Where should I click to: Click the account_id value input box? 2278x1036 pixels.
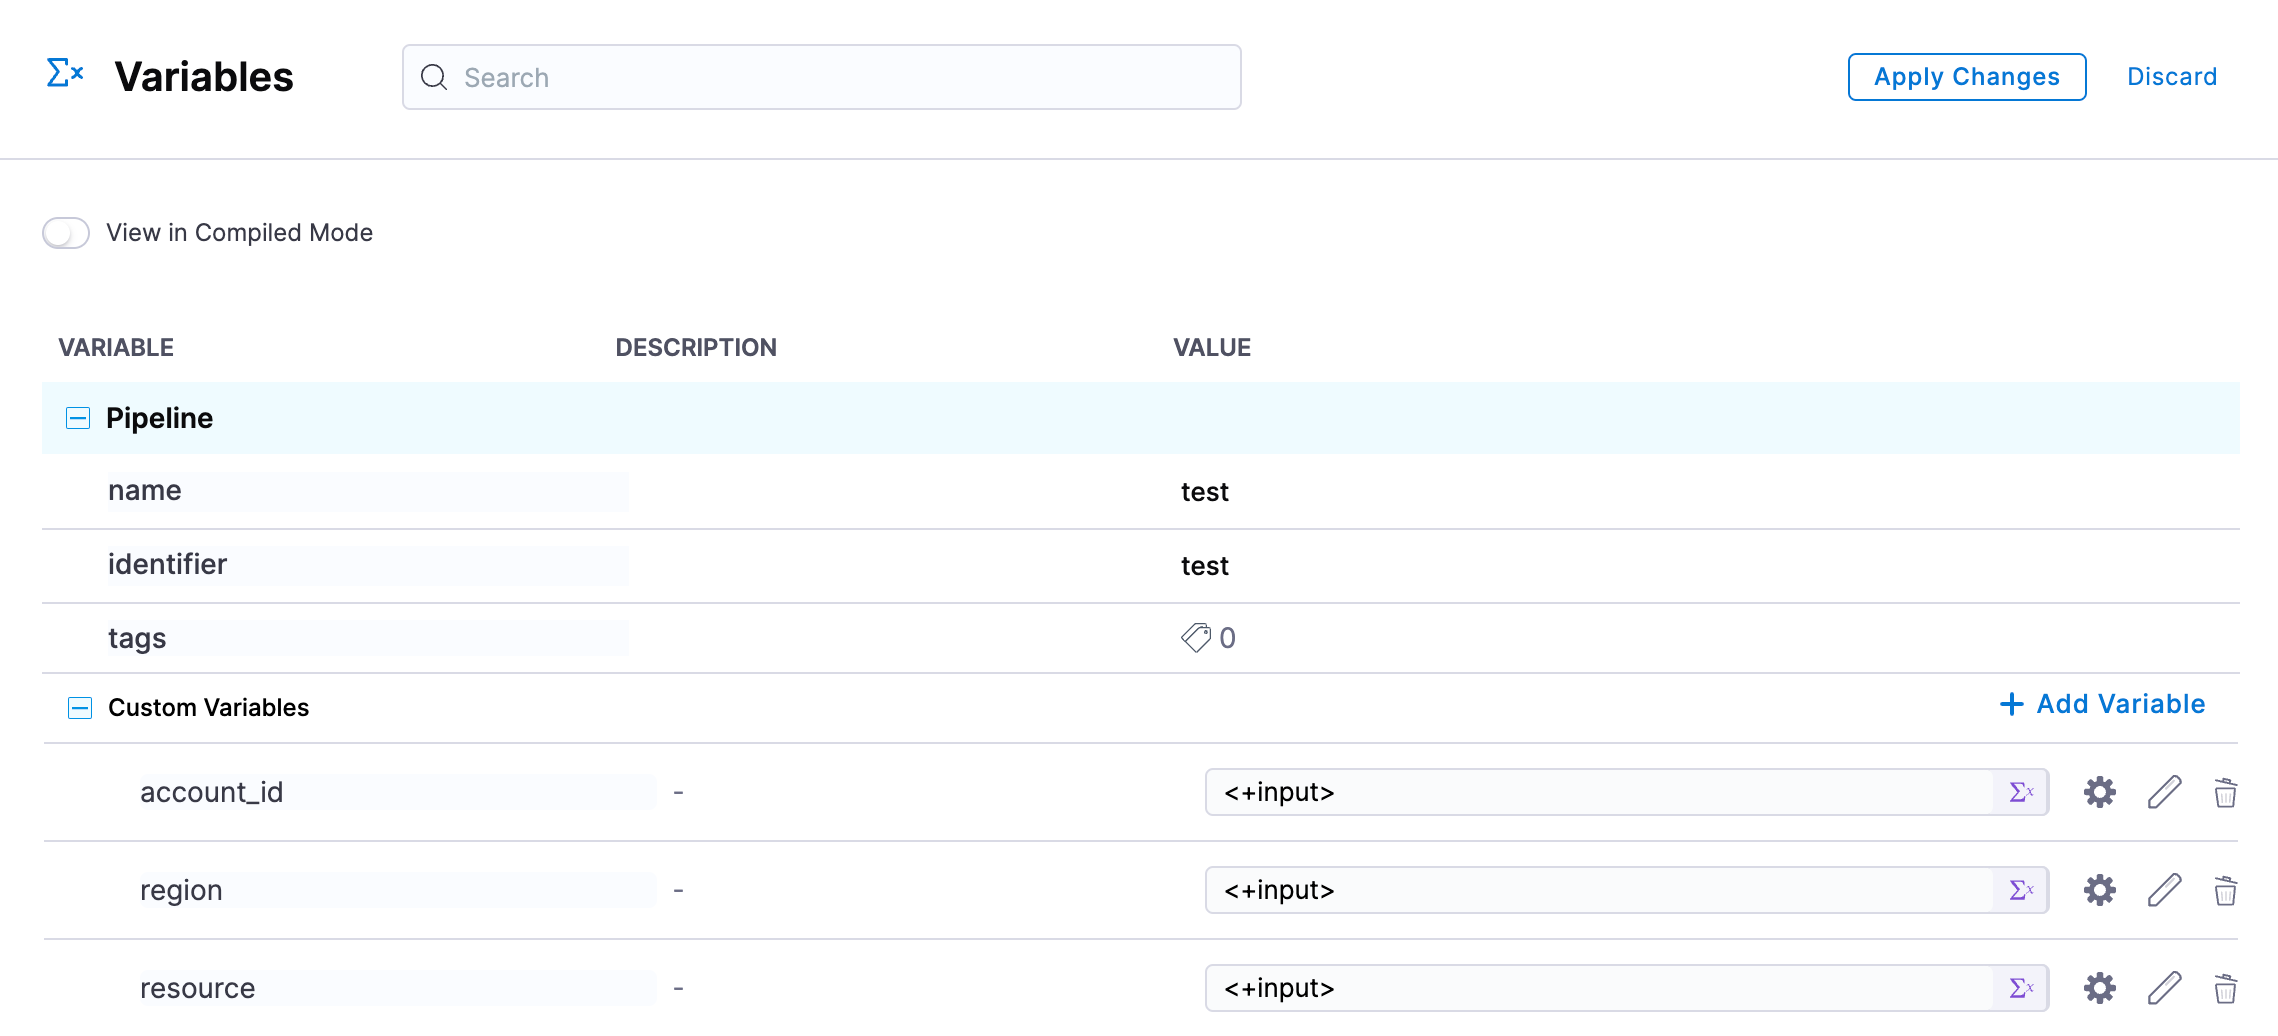click(x=1600, y=792)
